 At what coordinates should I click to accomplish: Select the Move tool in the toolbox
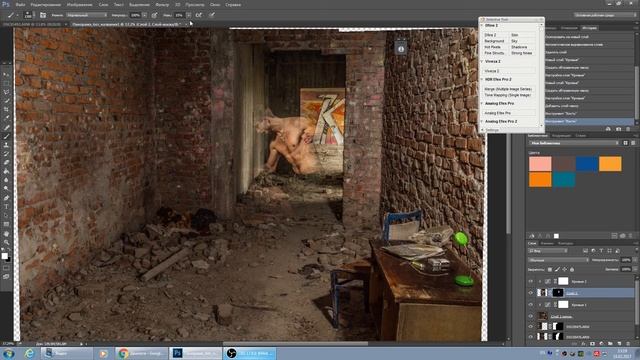coord(7,74)
